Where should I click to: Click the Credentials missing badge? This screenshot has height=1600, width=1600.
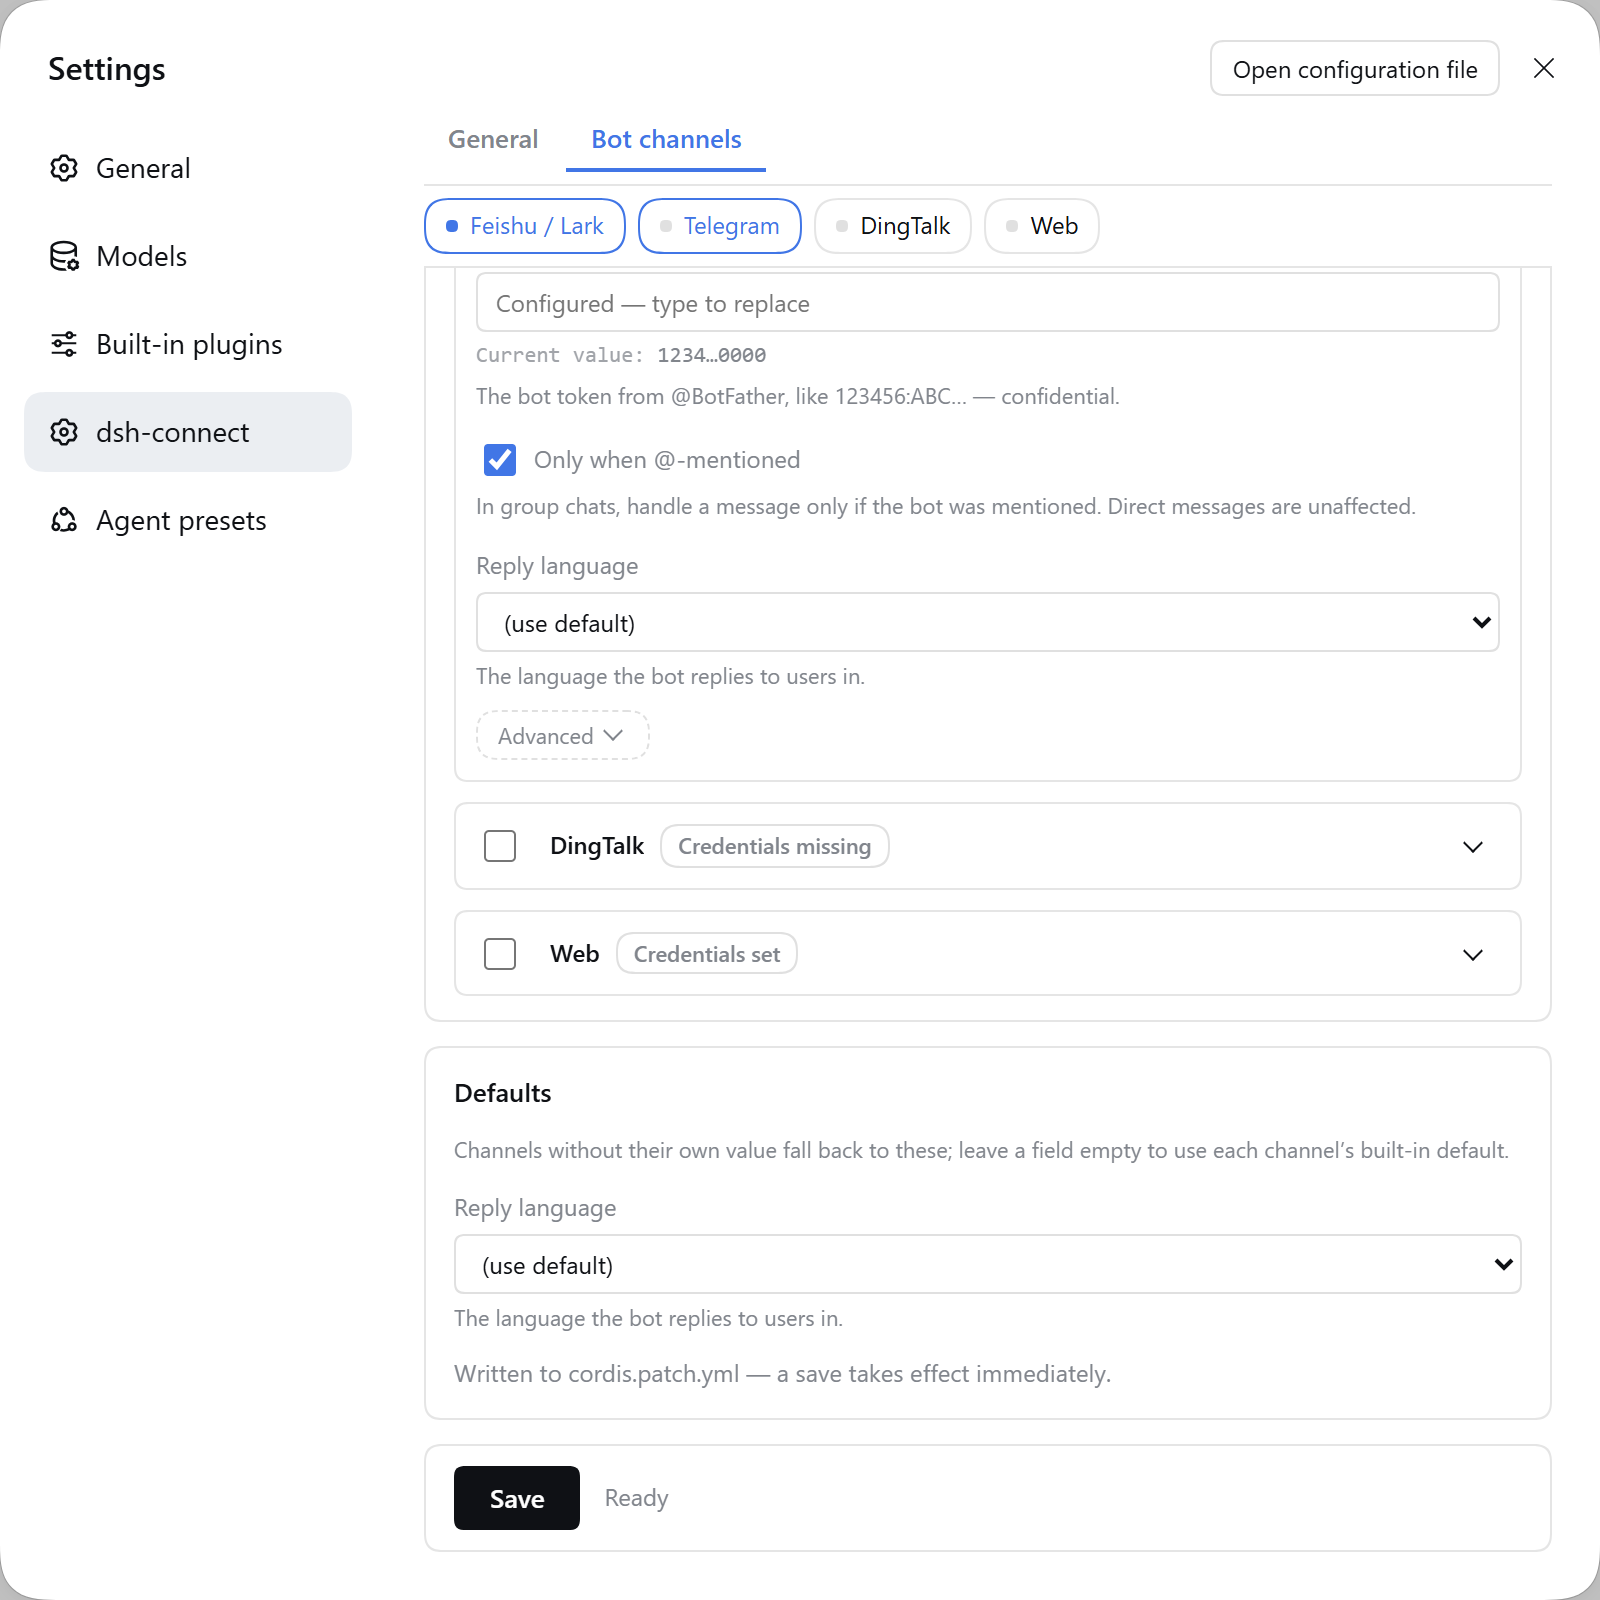(x=775, y=846)
